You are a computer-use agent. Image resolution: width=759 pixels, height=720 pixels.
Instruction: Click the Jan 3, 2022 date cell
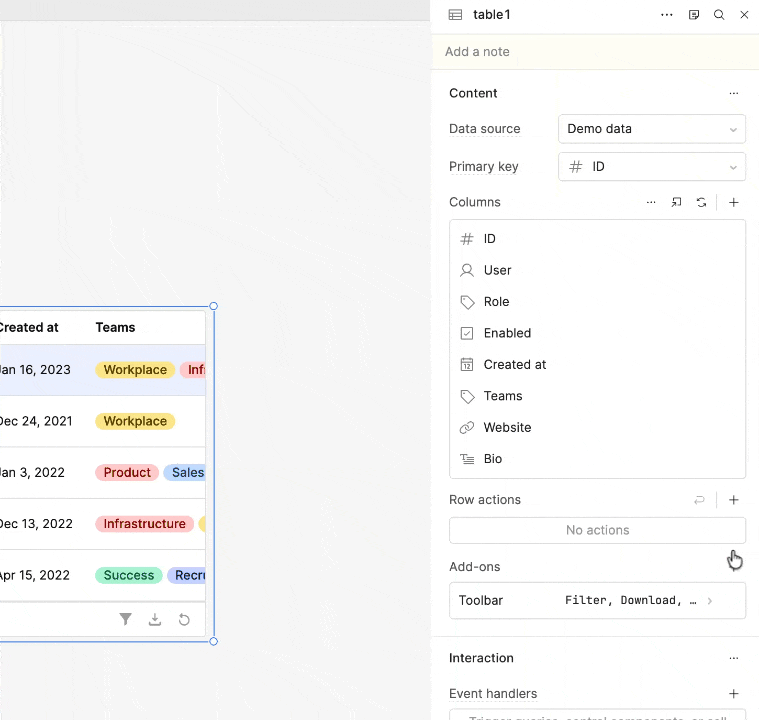click(32, 473)
